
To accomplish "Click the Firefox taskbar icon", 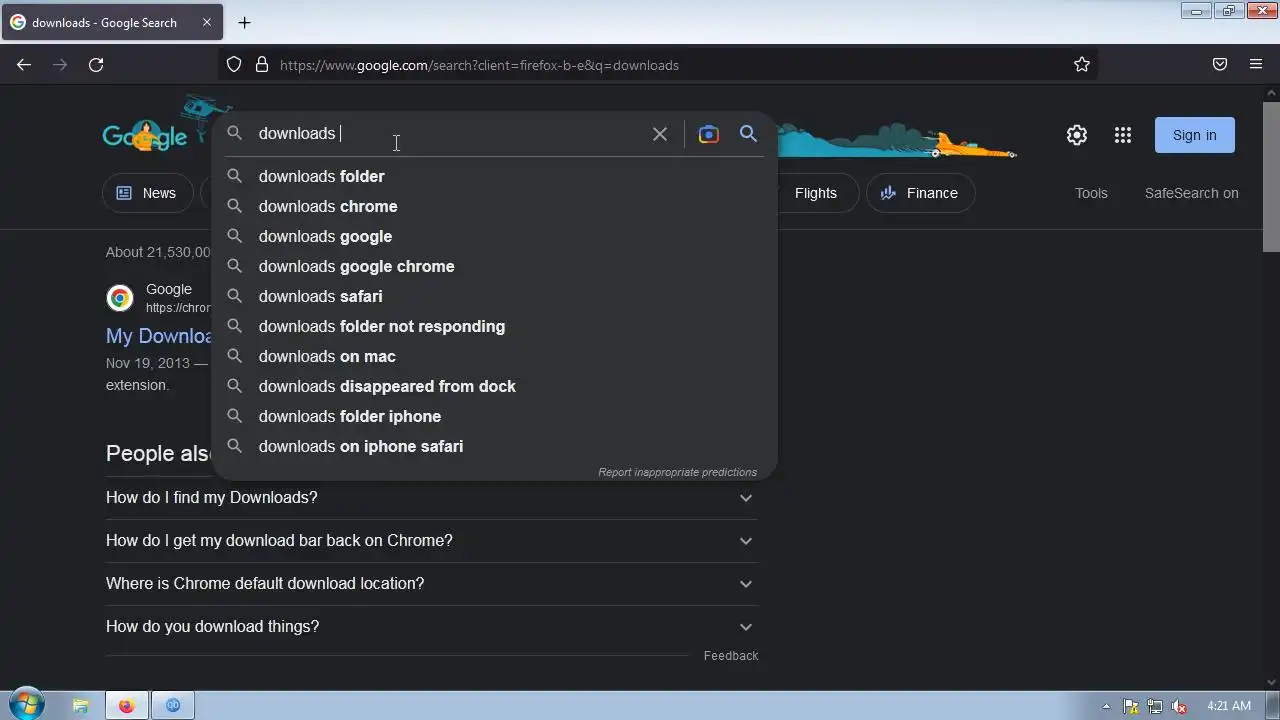I will coord(127,705).
